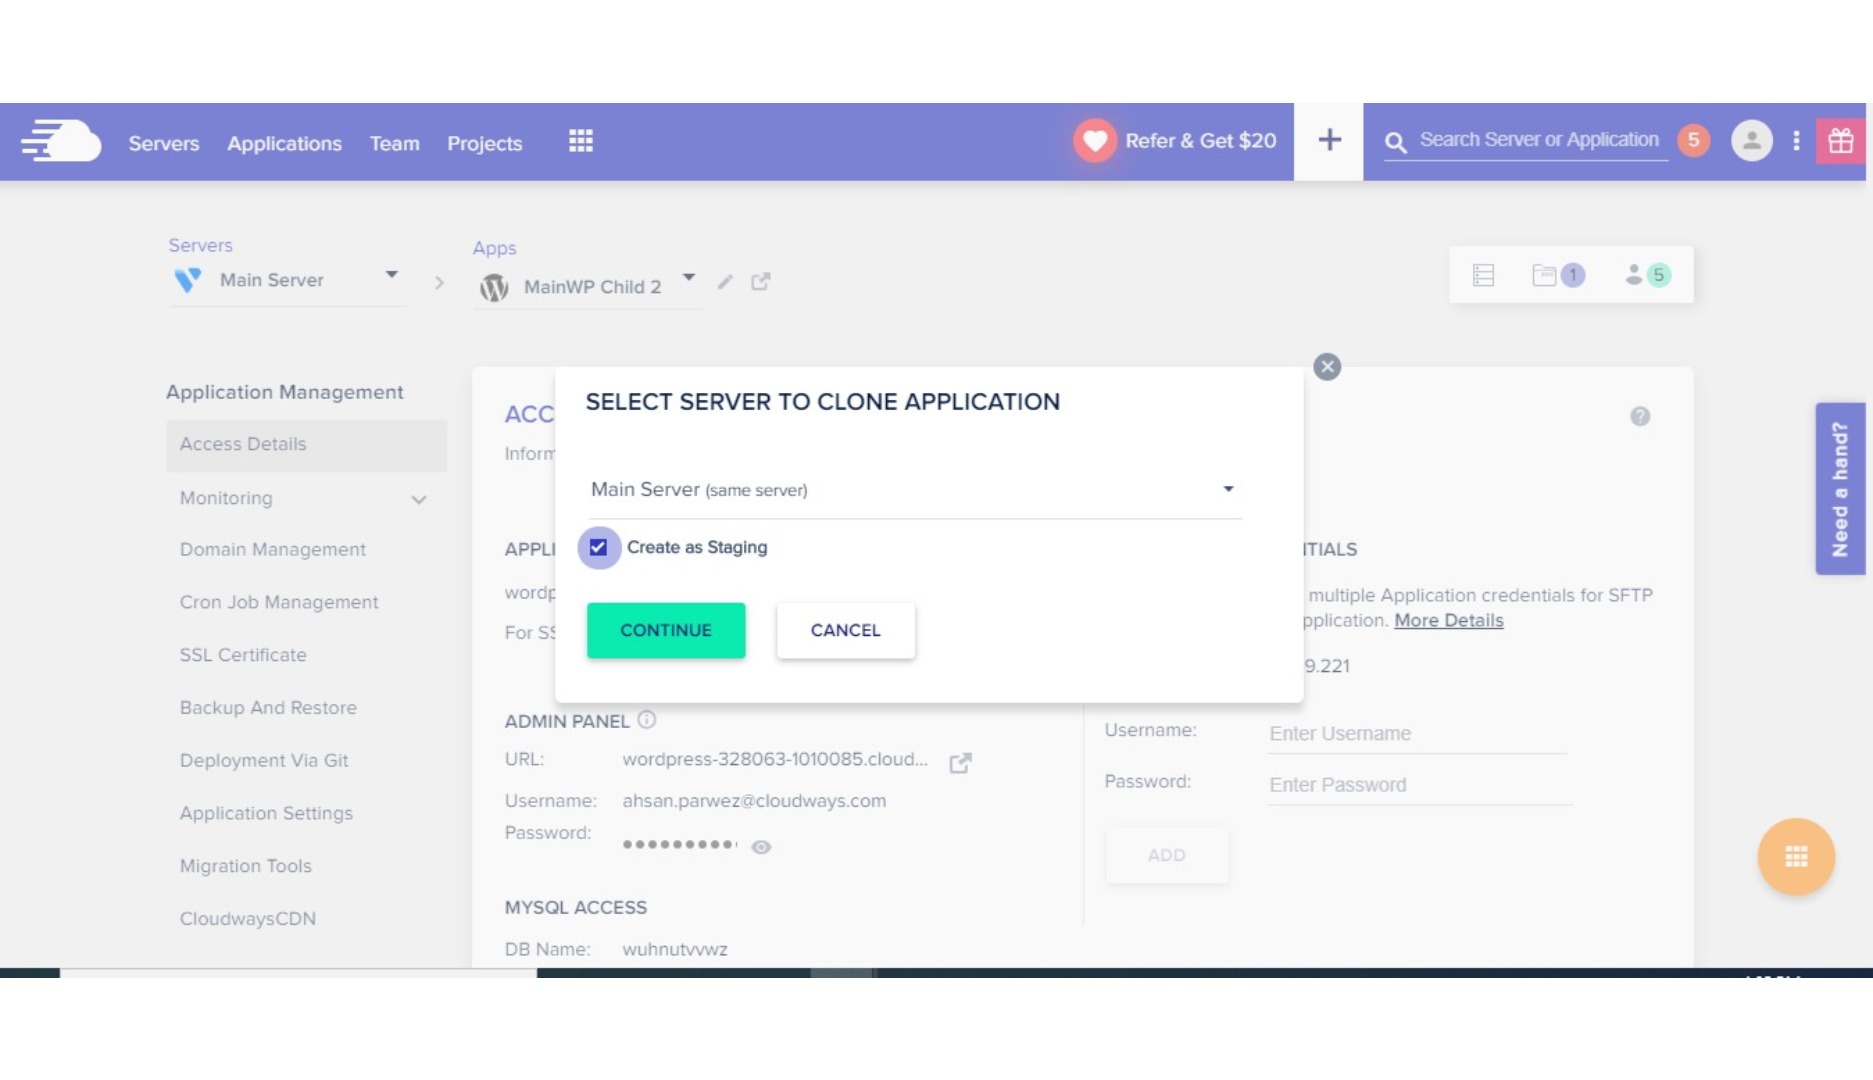Click the Enter Username field
1873x1080 pixels.
click(1418, 734)
